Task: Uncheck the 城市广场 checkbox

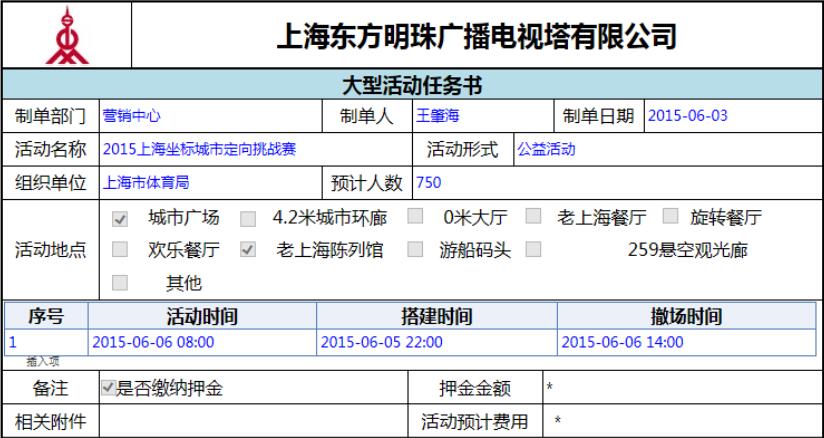Action: [x=120, y=219]
